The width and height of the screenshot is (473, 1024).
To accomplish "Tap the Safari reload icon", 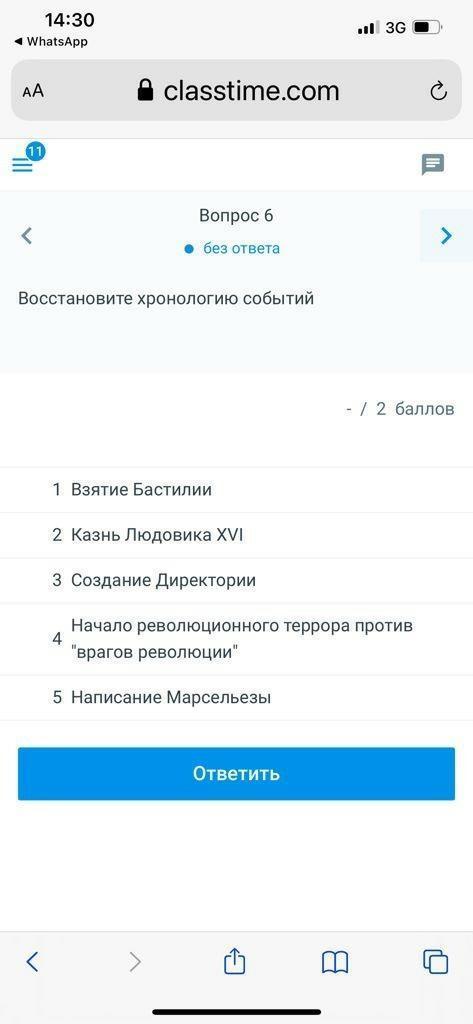I will click(x=438, y=91).
